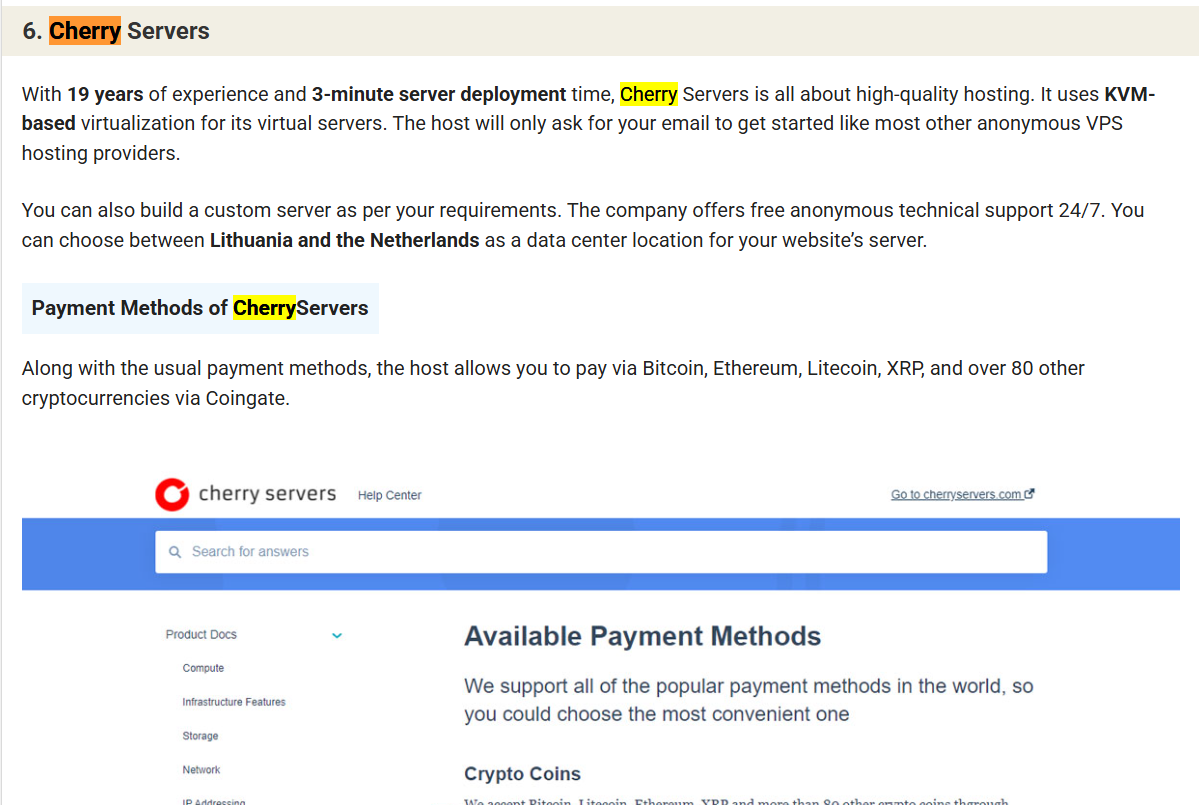Click the red Cherry Servers logo icon
Screen dimensions: 1200x805
click(172, 494)
